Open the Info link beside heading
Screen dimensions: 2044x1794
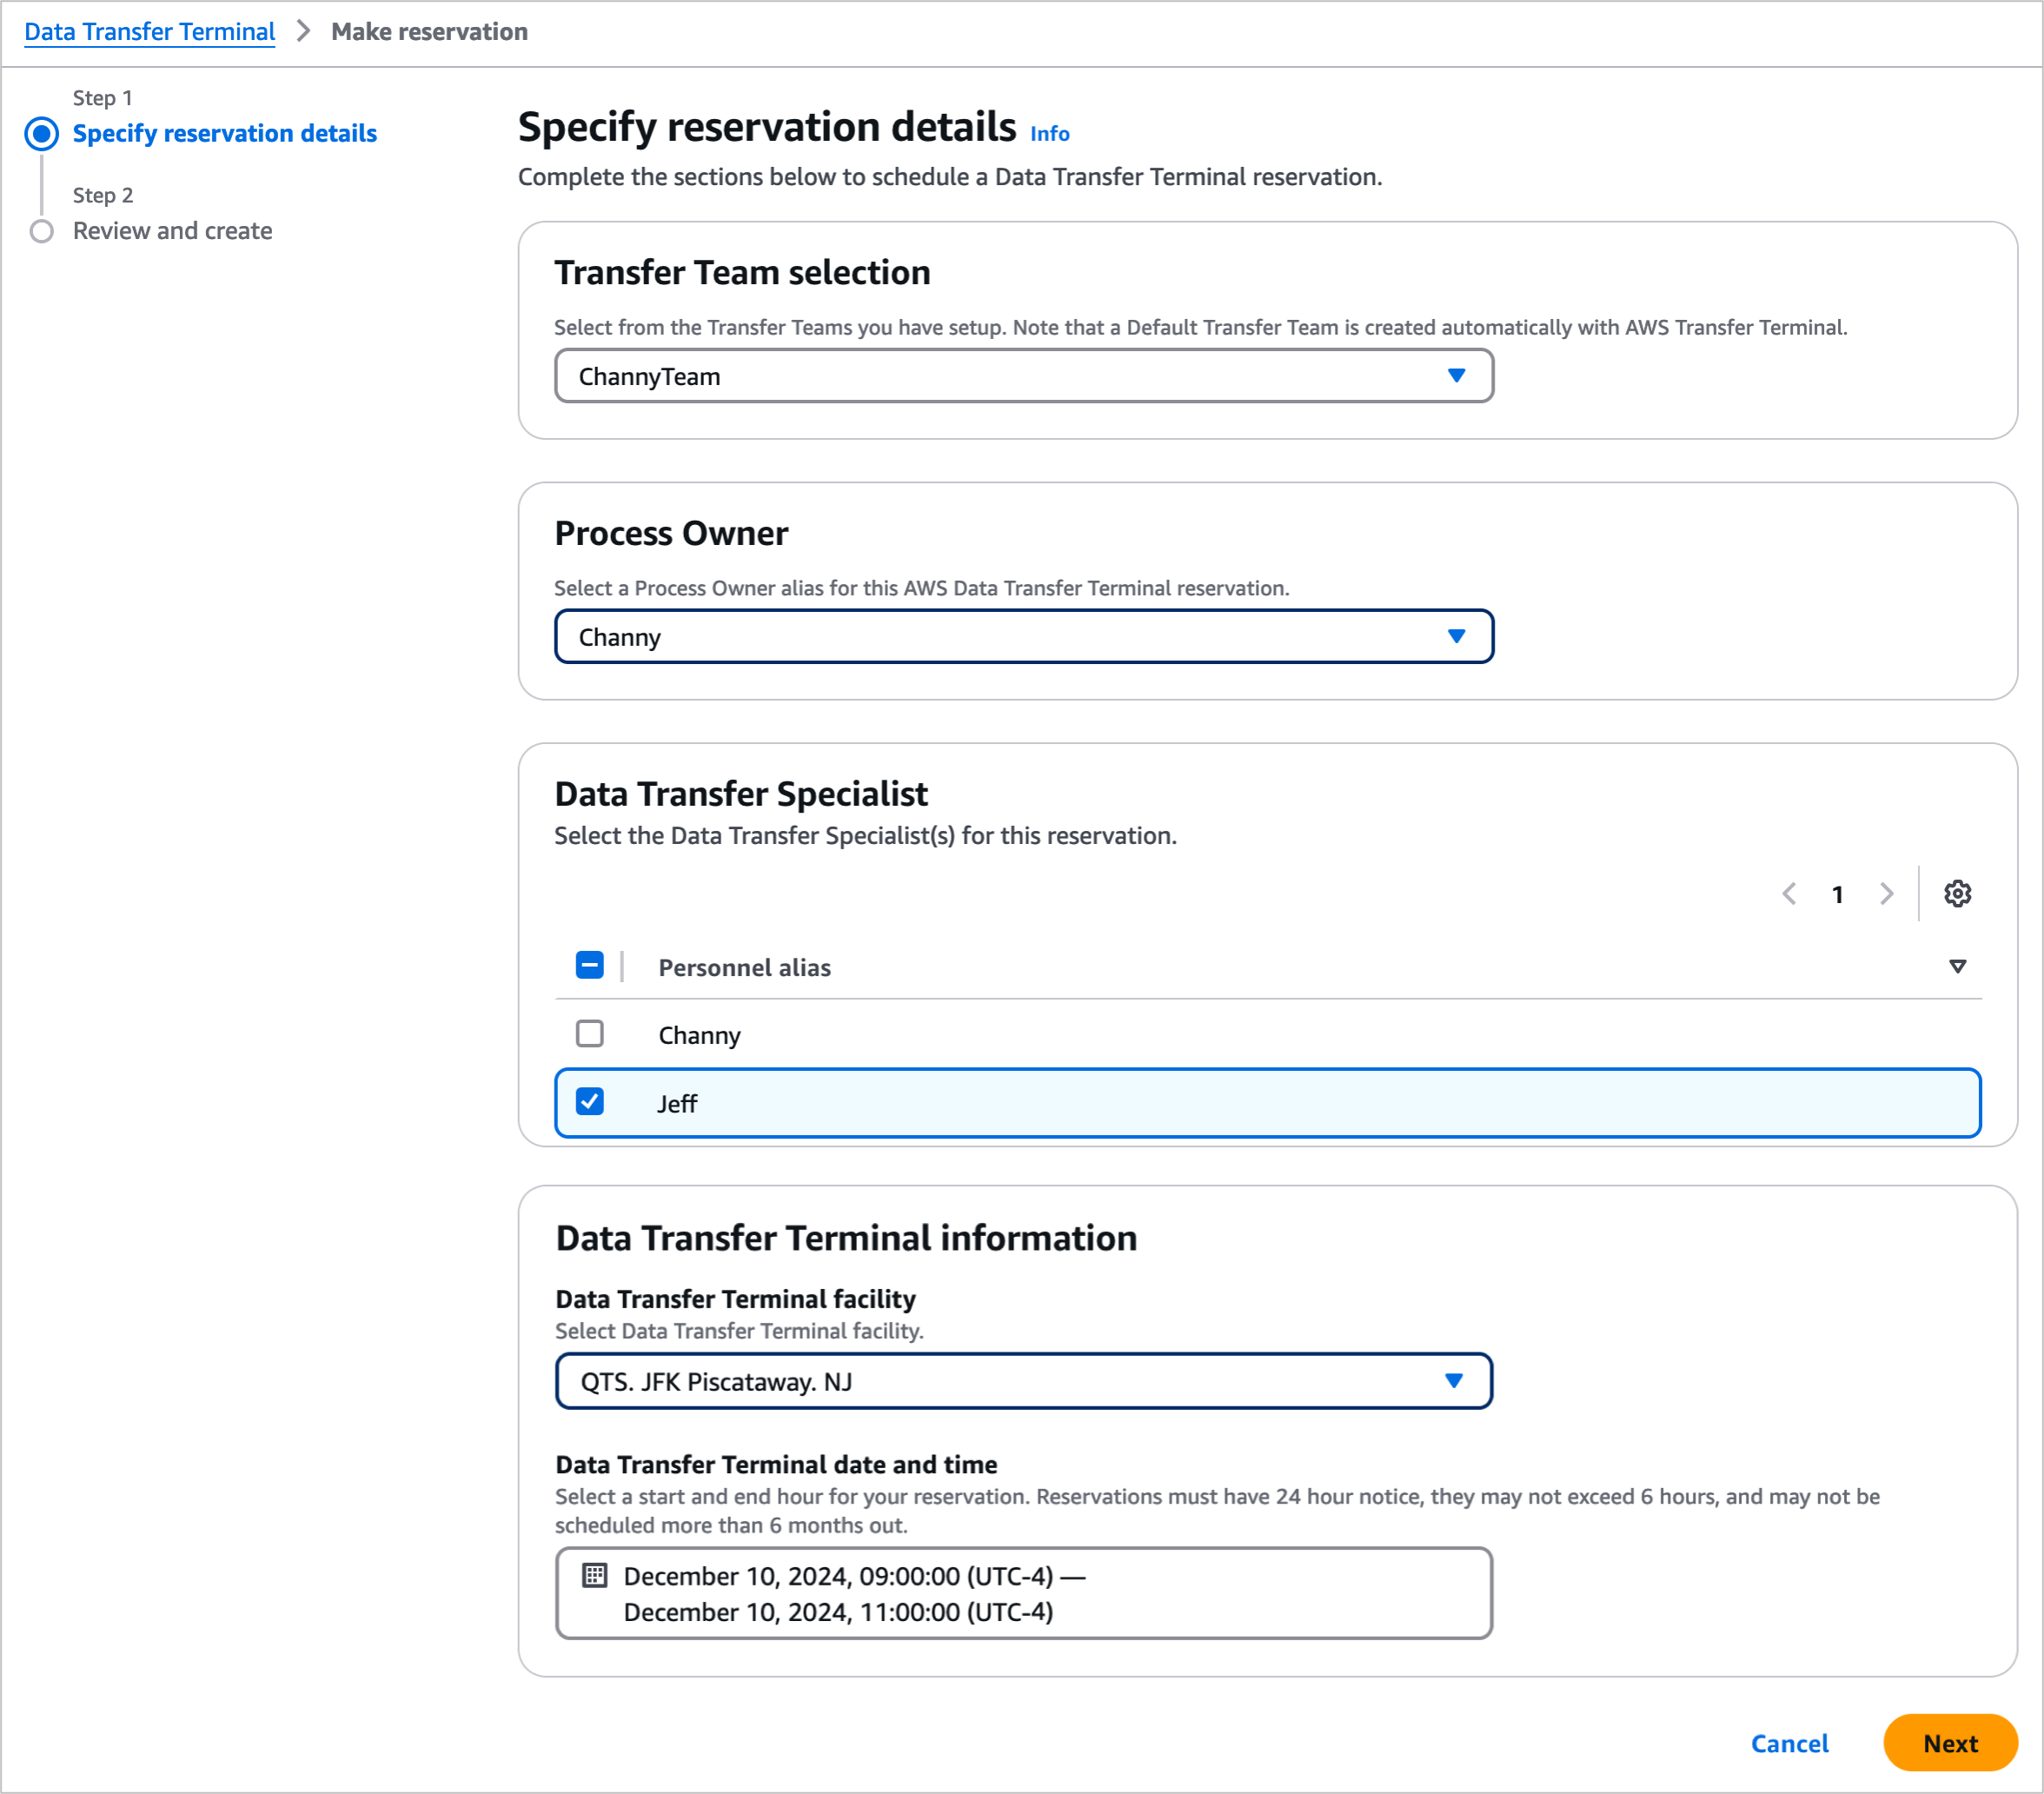1049,134
